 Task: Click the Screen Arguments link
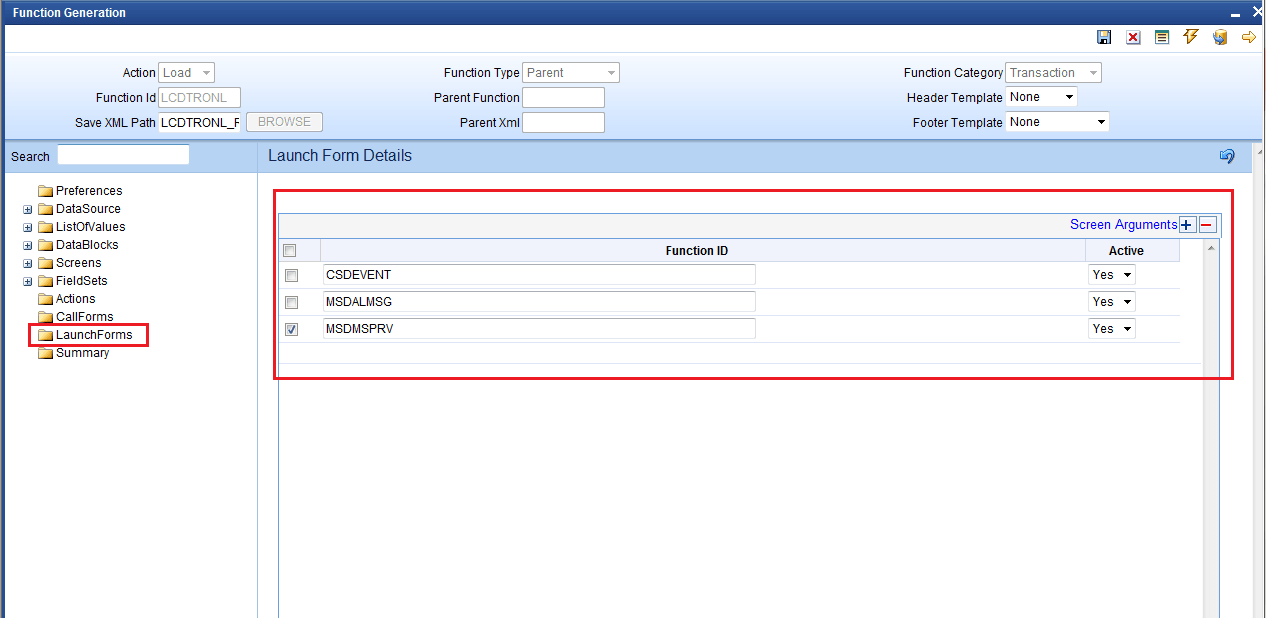point(1123,225)
